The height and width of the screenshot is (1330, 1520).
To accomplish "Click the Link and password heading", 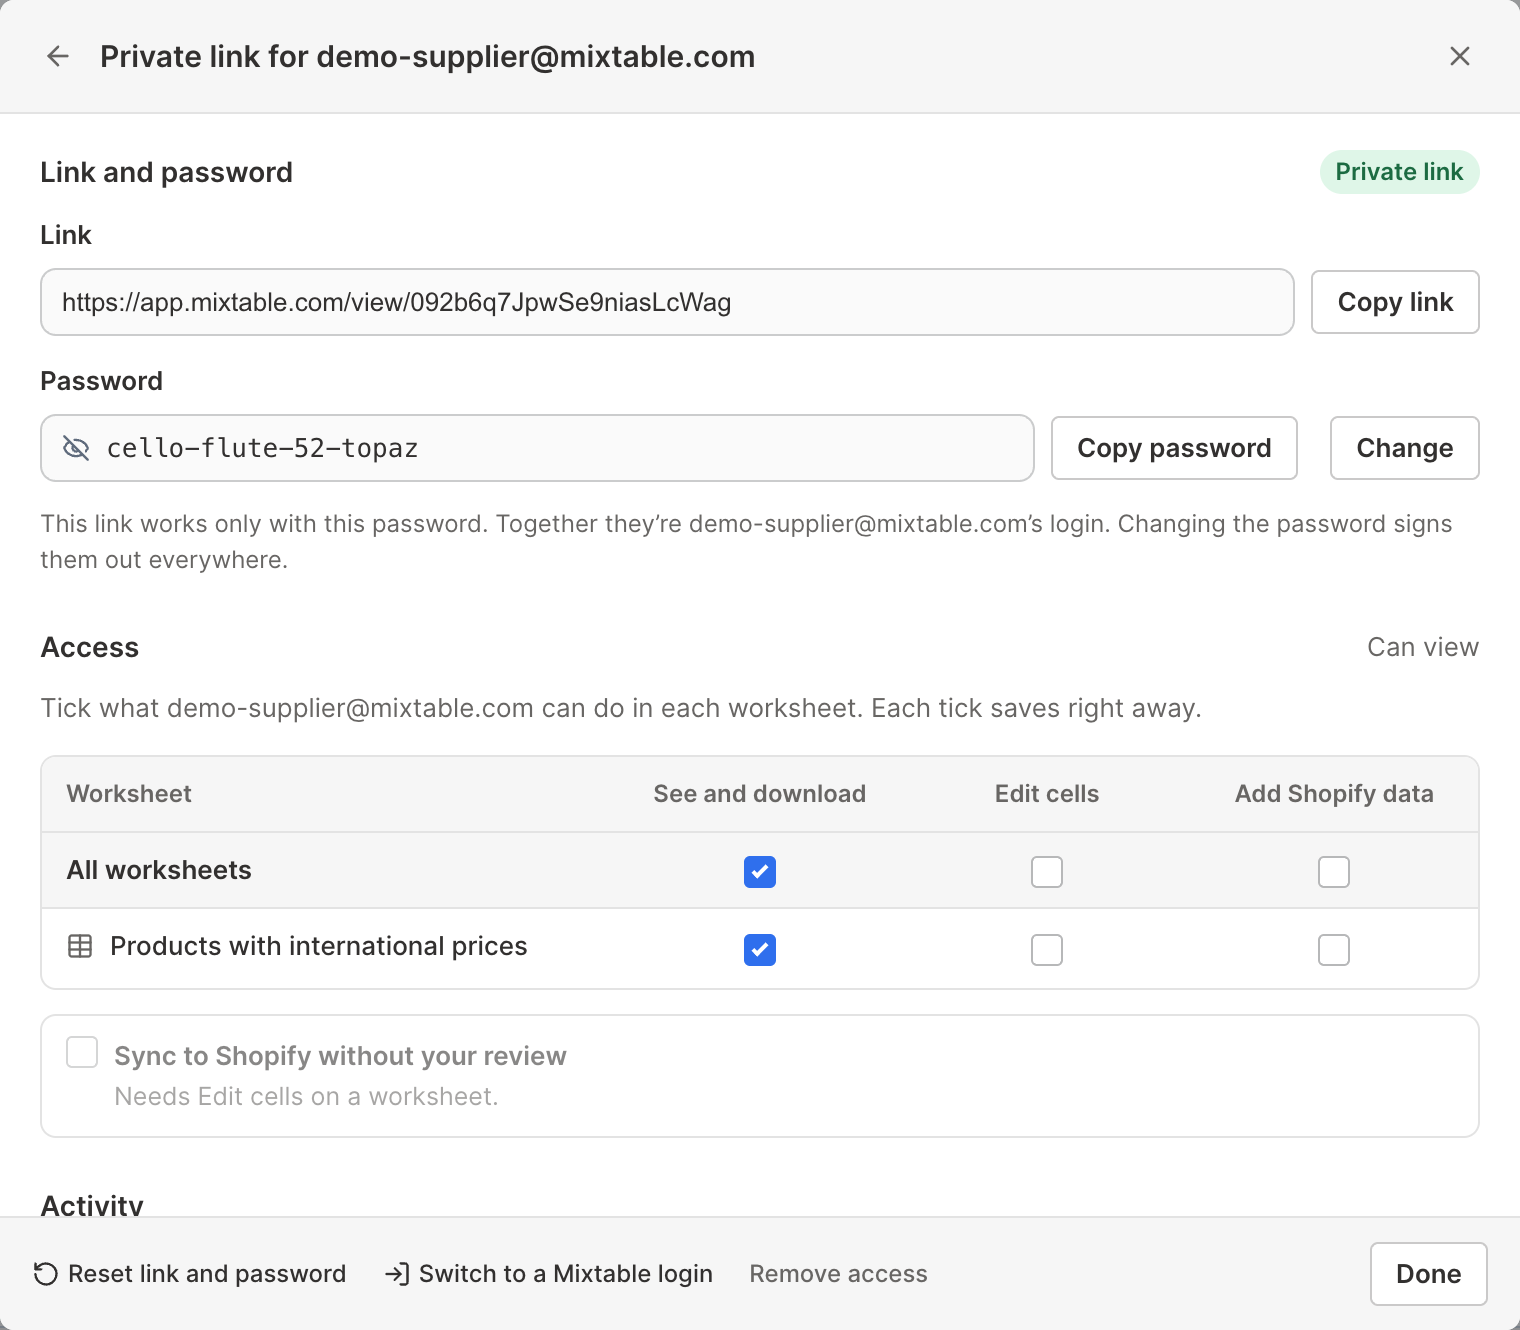I will 166,172.
